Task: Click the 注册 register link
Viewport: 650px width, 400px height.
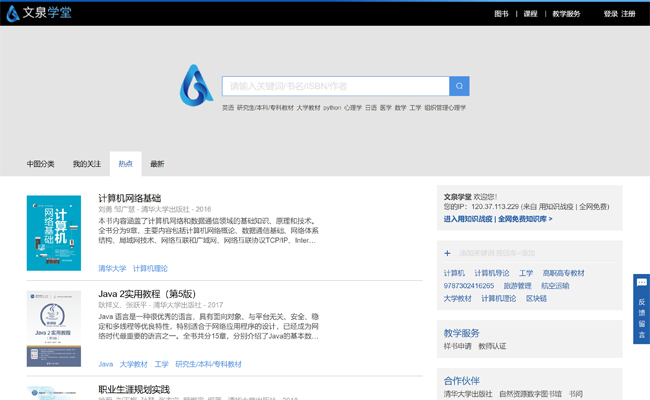Action: click(x=628, y=14)
